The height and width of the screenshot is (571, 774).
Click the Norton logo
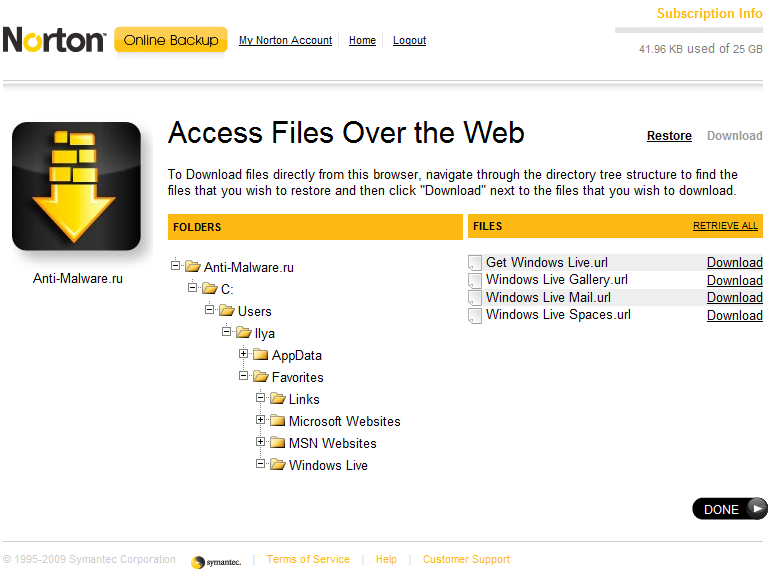point(54,40)
